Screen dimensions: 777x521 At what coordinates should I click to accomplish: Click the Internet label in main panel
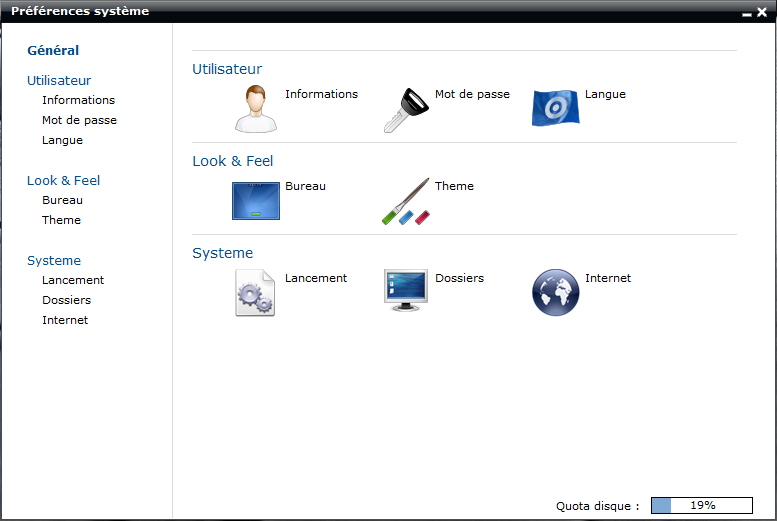(x=608, y=278)
